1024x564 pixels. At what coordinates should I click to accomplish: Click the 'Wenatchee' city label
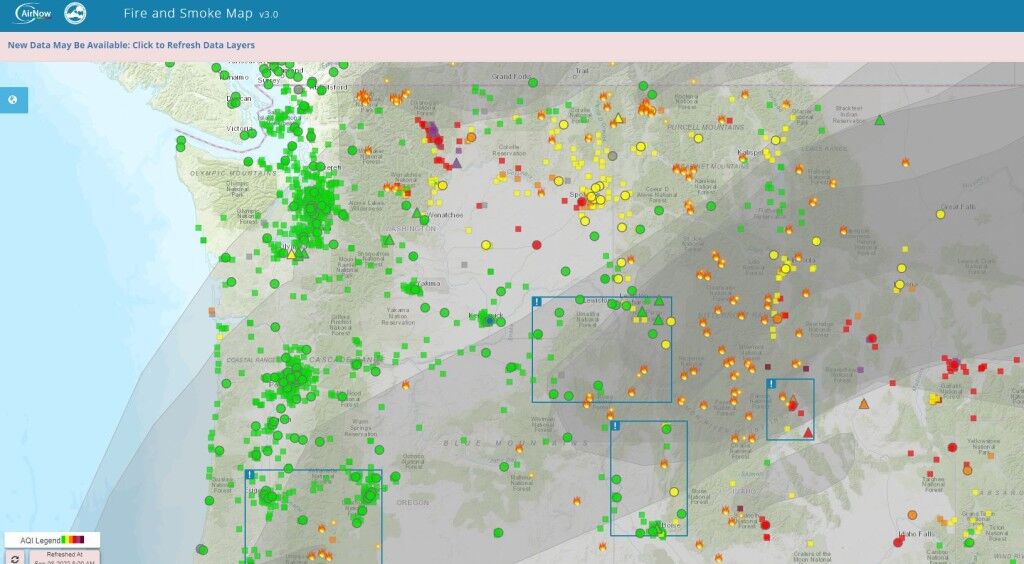click(445, 215)
